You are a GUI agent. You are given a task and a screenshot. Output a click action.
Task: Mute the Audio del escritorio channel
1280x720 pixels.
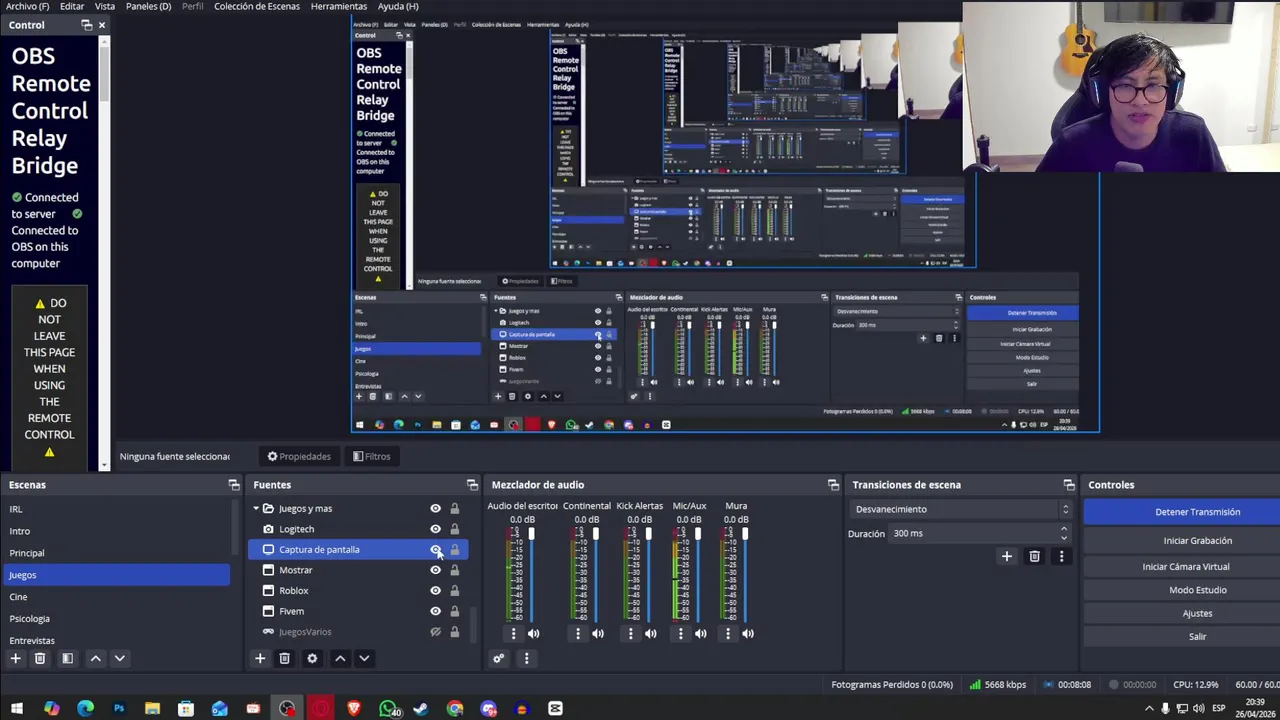(533, 633)
